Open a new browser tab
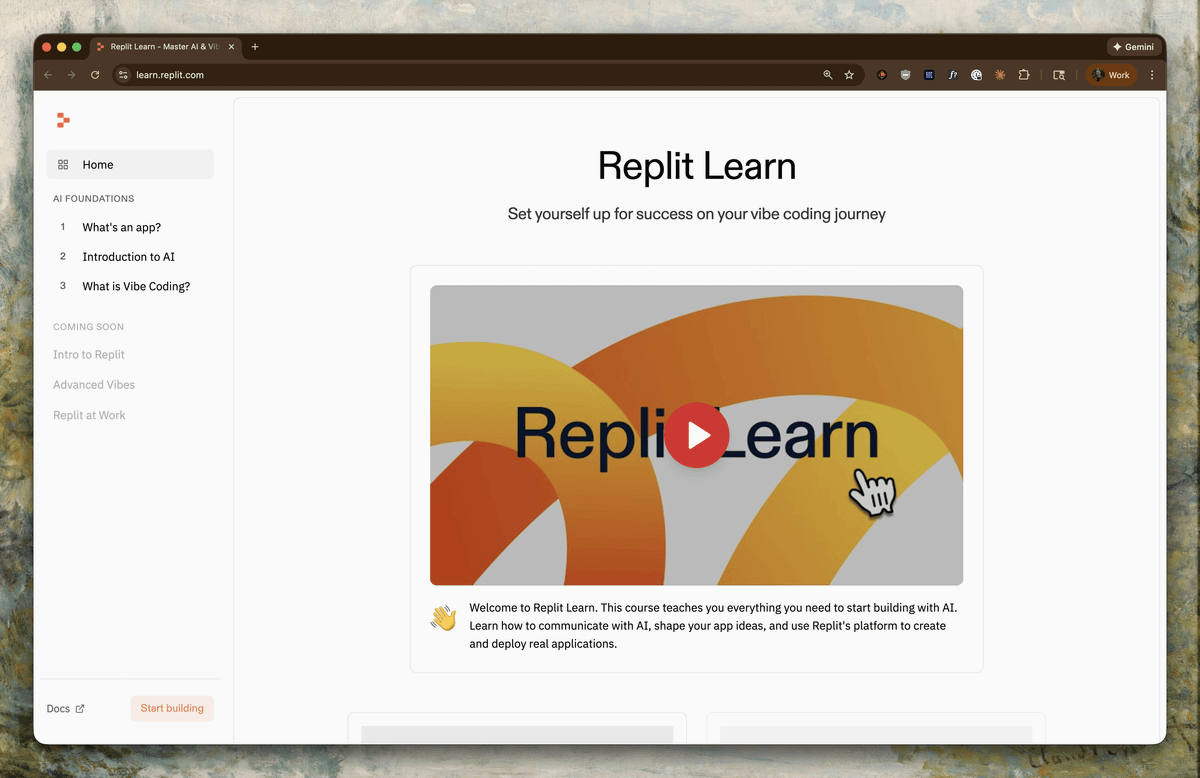This screenshot has width=1200, height=778. click(x=255, y=47)
